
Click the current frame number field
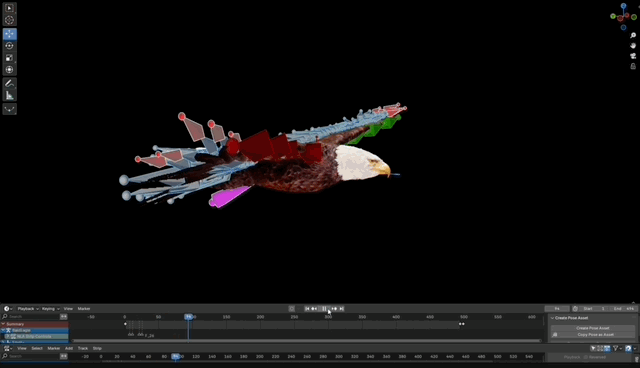[x=557, y=309]
